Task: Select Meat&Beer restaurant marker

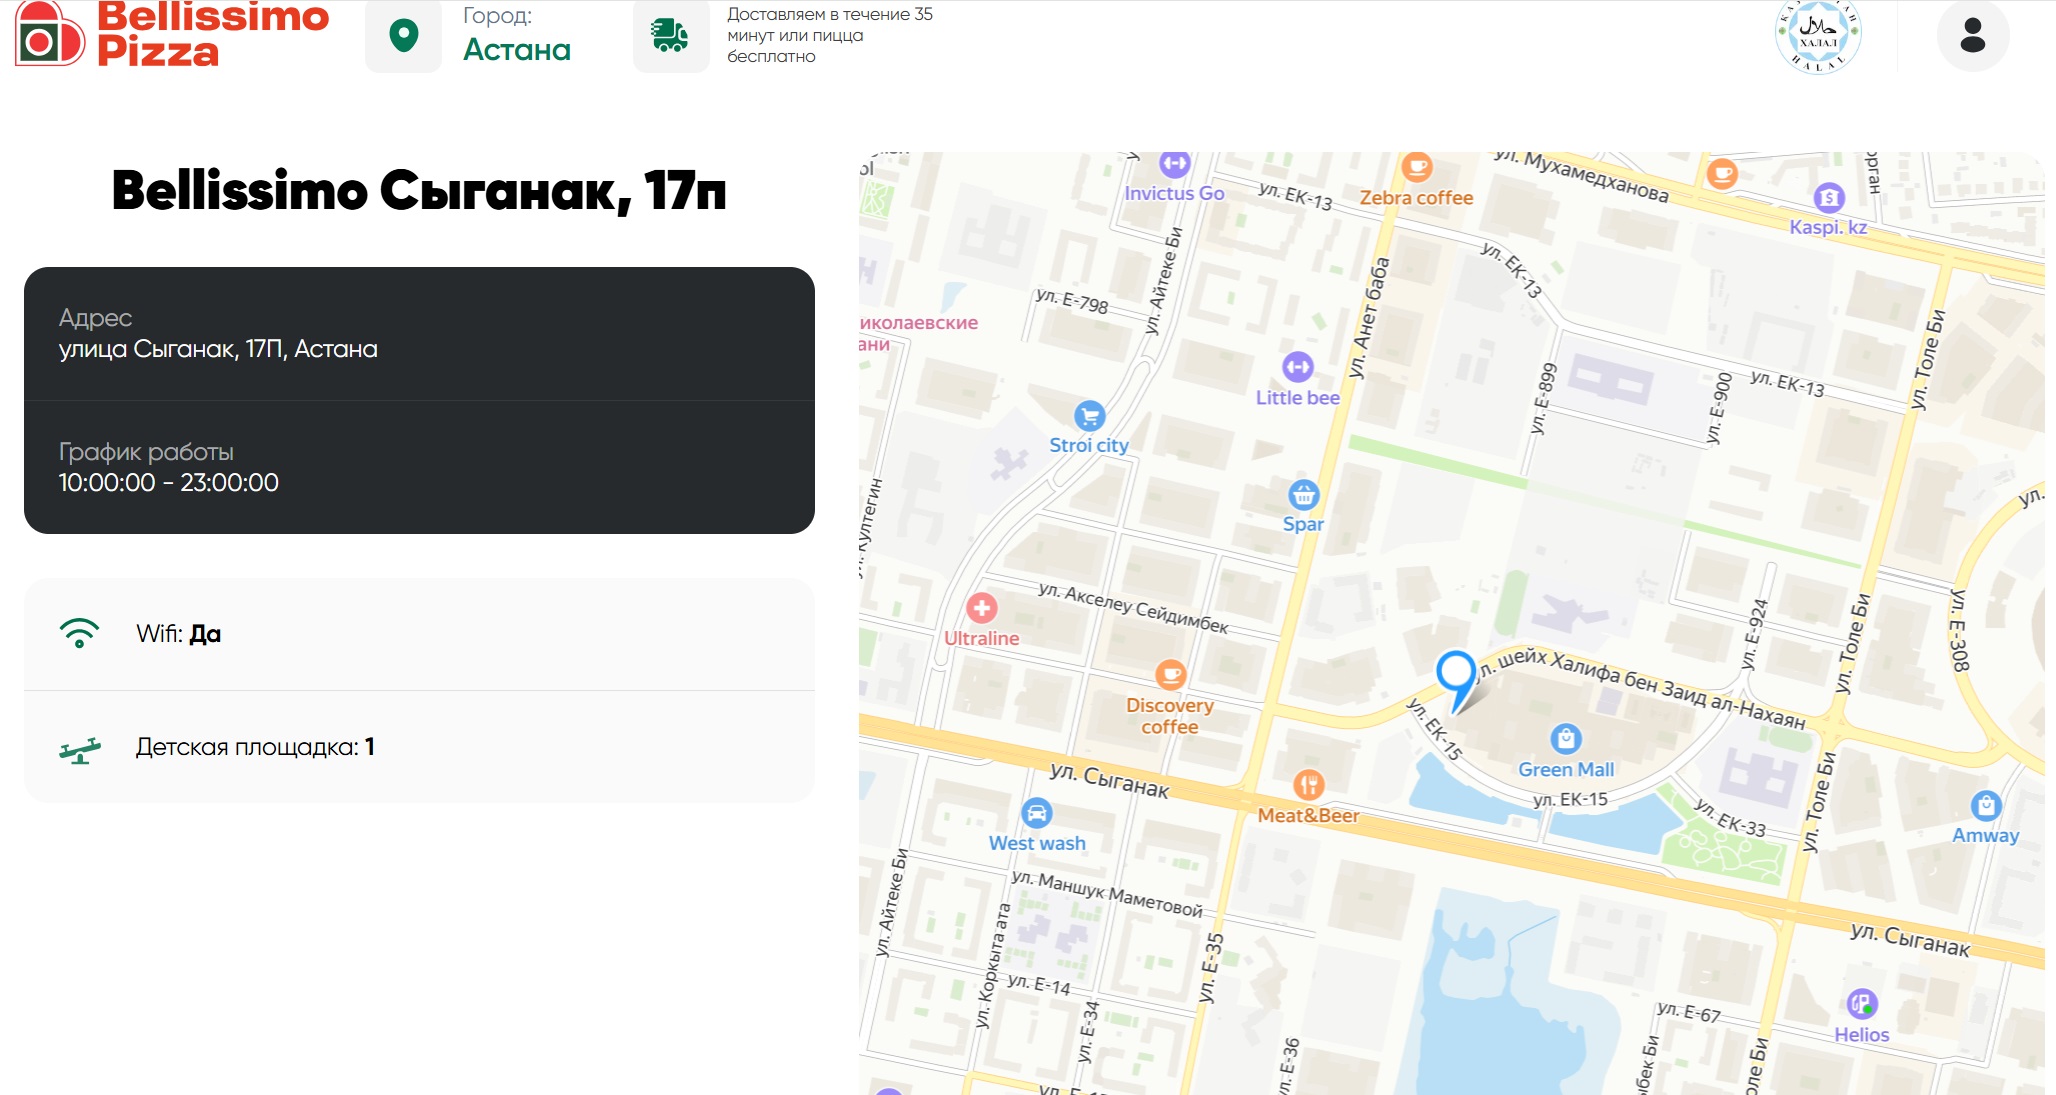Action: click(x=1309, y=785)
